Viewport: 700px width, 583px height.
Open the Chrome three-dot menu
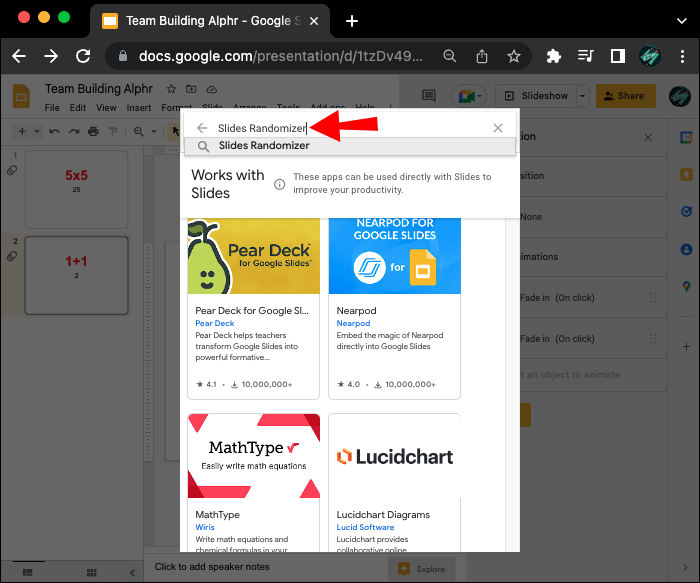point(682,56)
